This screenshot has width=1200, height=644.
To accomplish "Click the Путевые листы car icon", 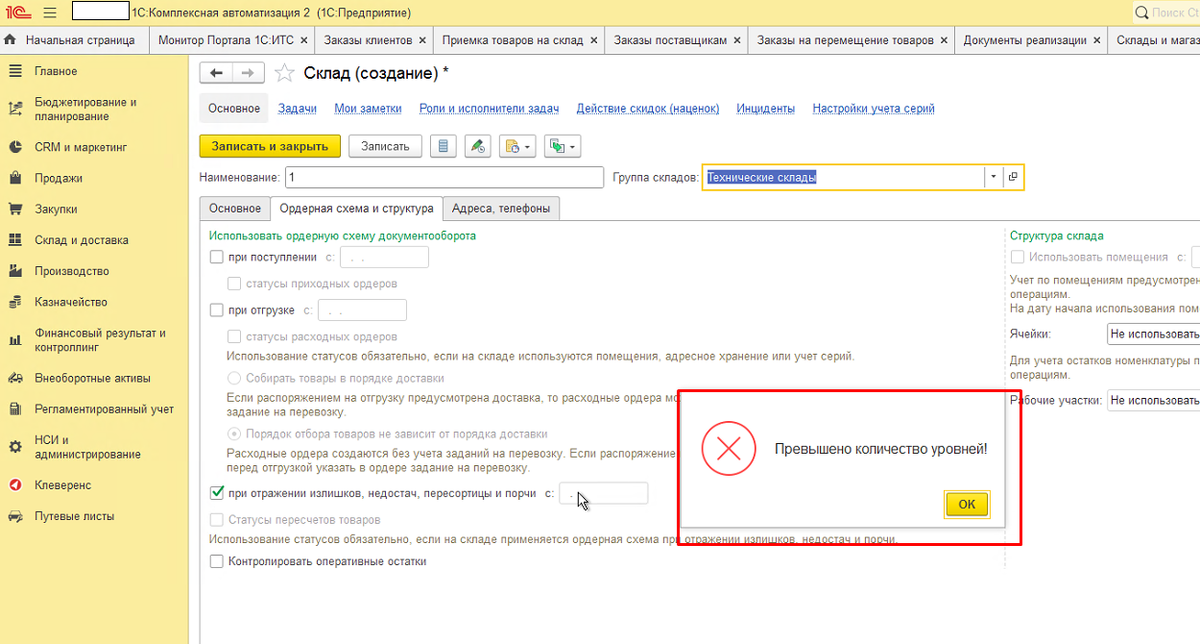I will (15, 516).
